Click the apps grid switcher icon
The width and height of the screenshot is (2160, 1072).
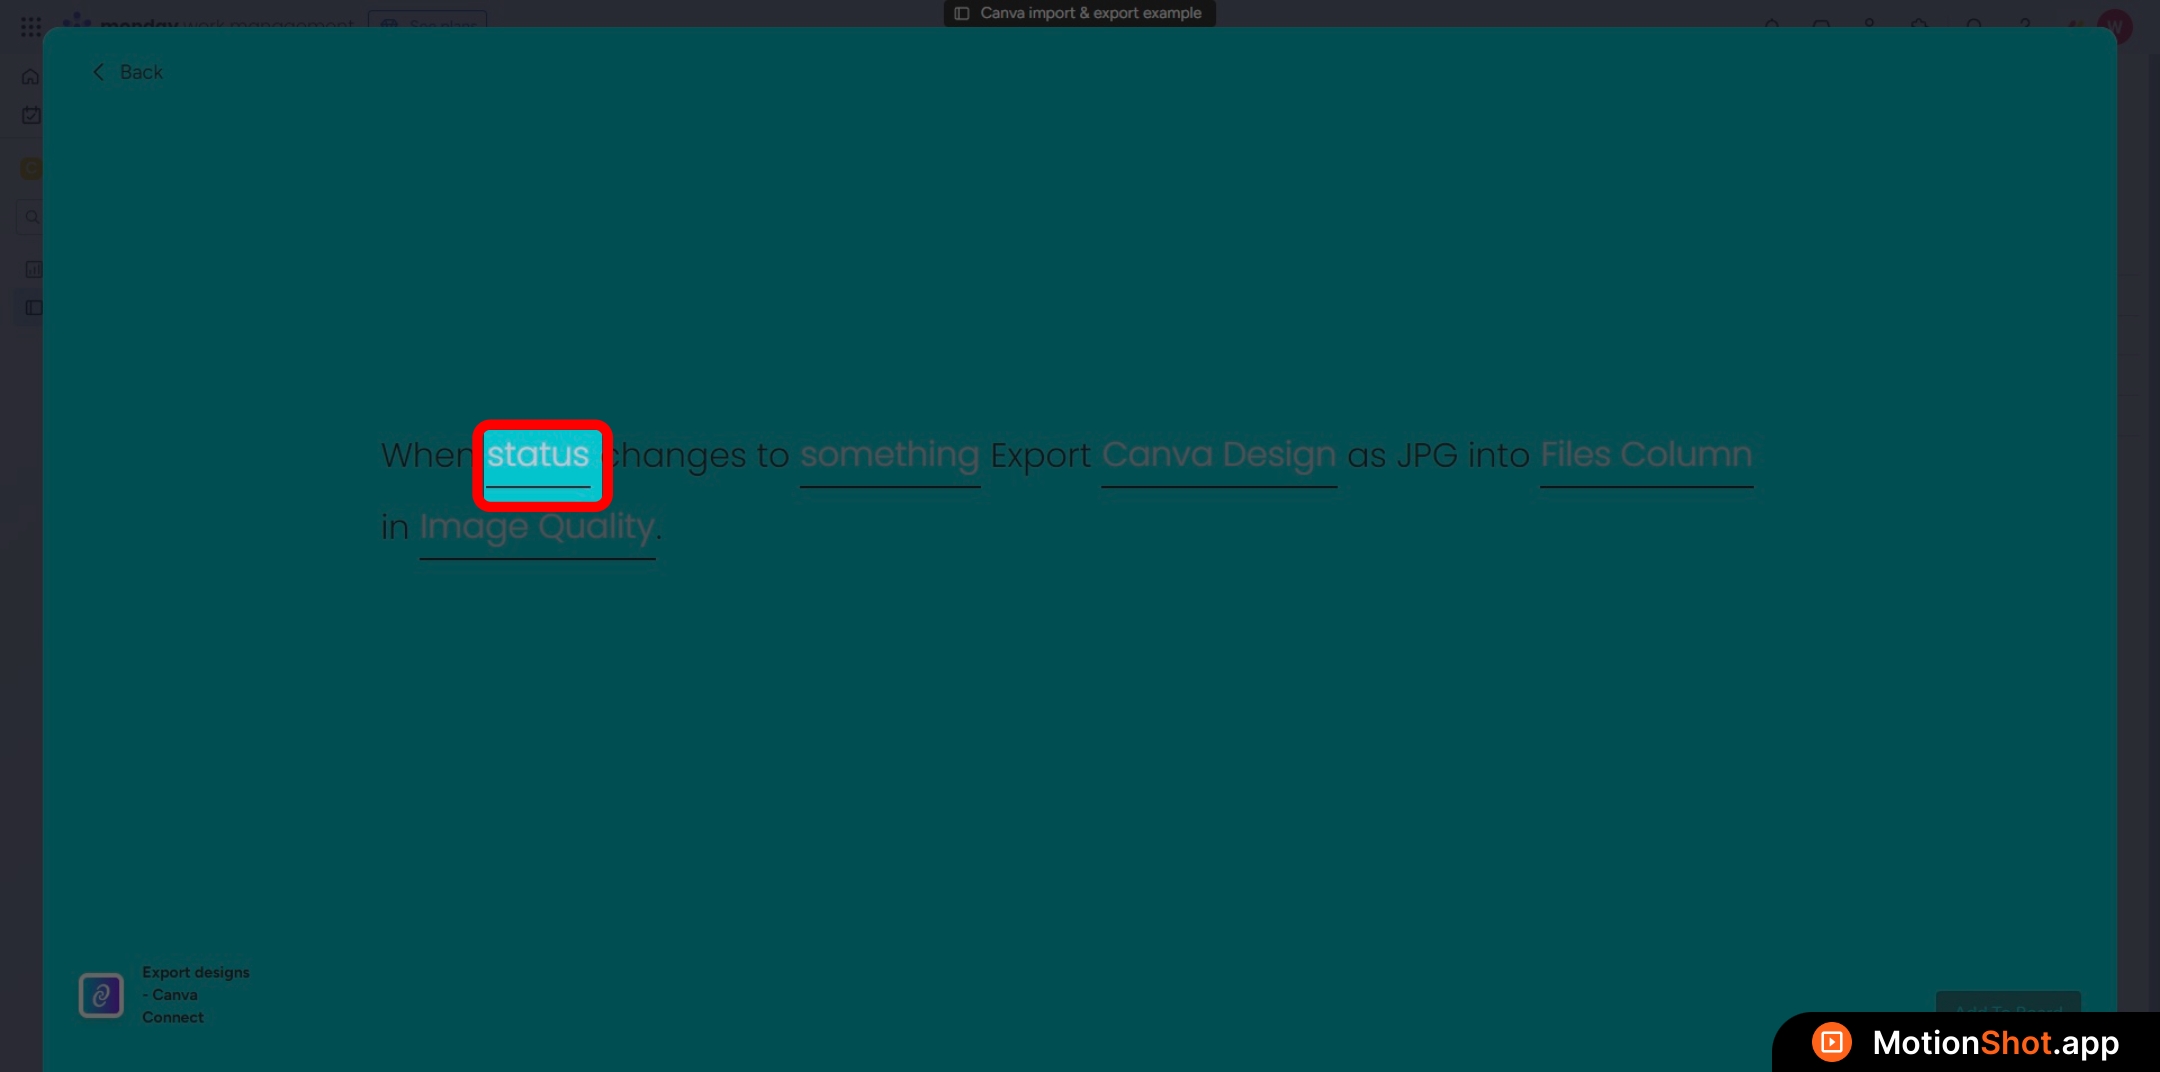coord(31,26)
